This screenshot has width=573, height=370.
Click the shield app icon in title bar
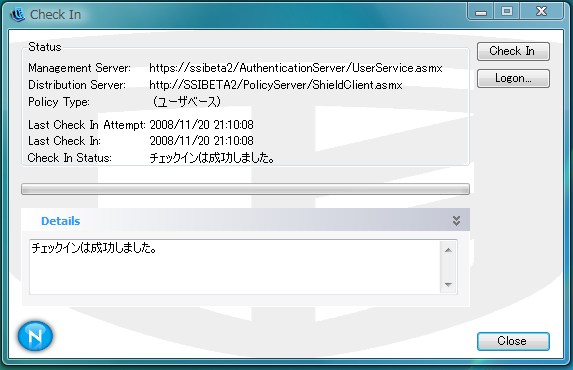17,15
